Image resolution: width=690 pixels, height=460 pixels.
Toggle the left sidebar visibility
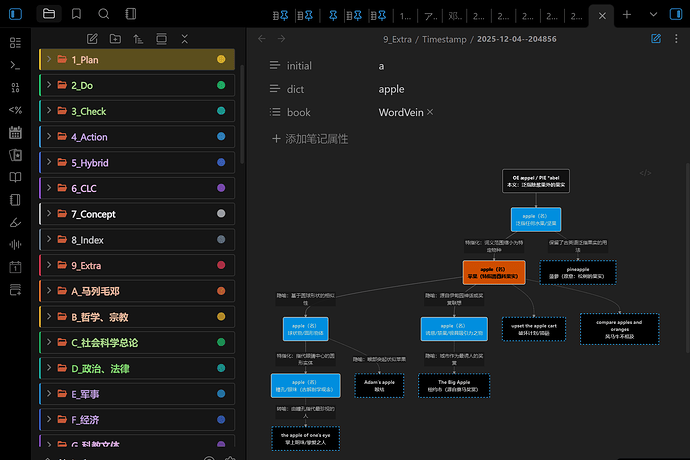point(15,14)
